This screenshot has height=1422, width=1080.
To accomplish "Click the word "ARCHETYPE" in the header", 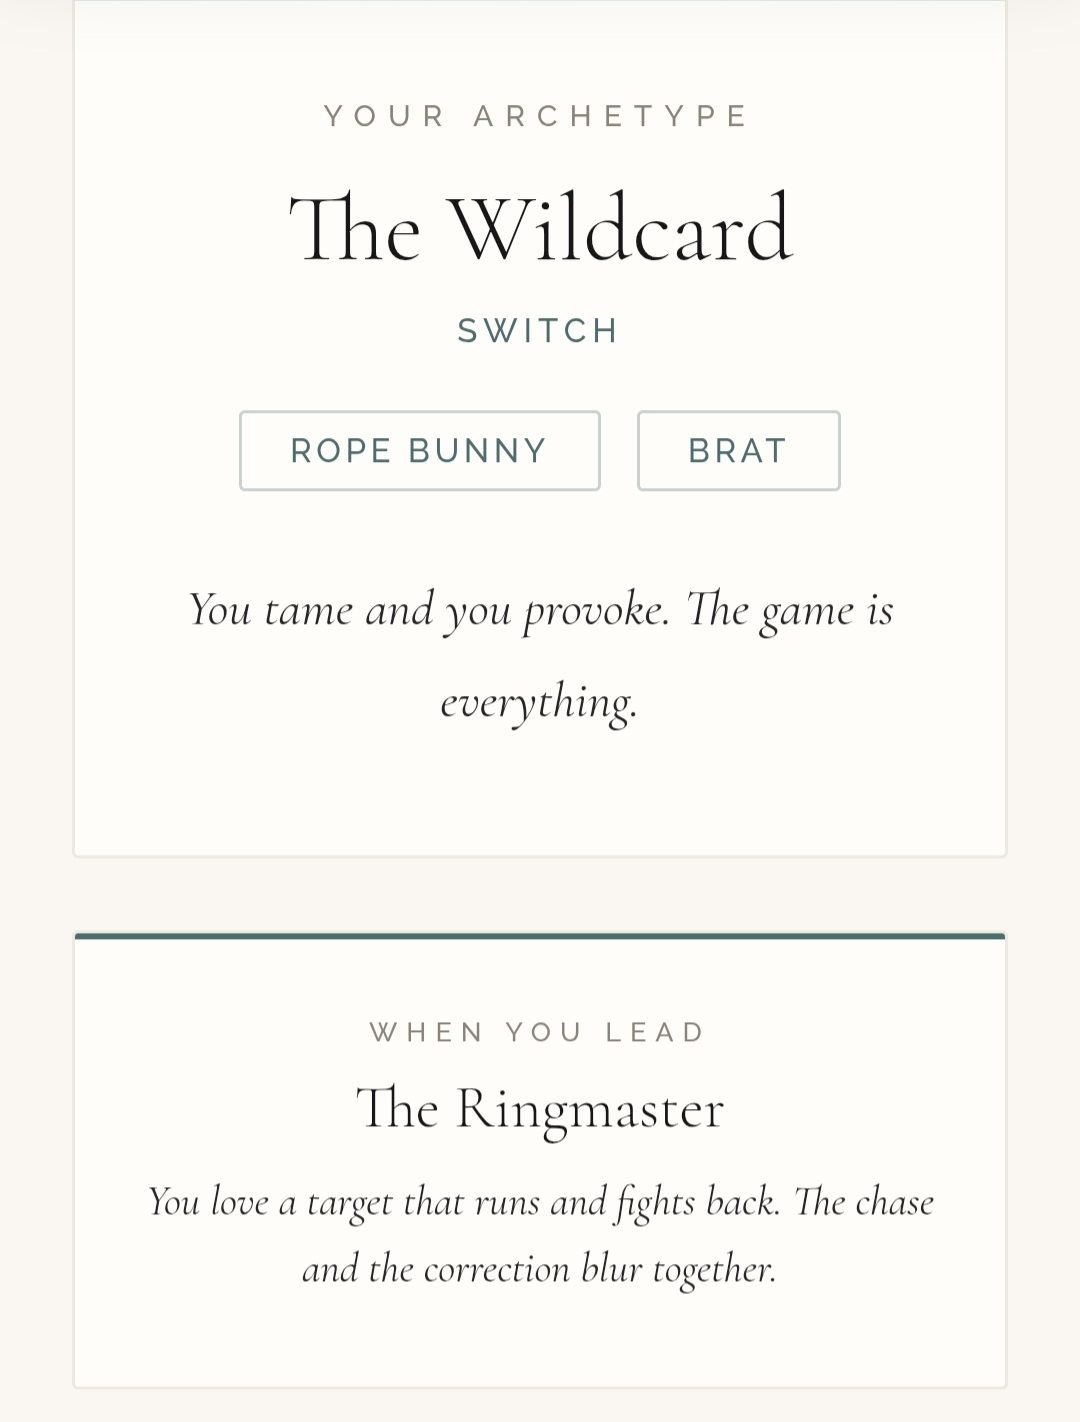I will pyautogui.click(x=611, y=116).
